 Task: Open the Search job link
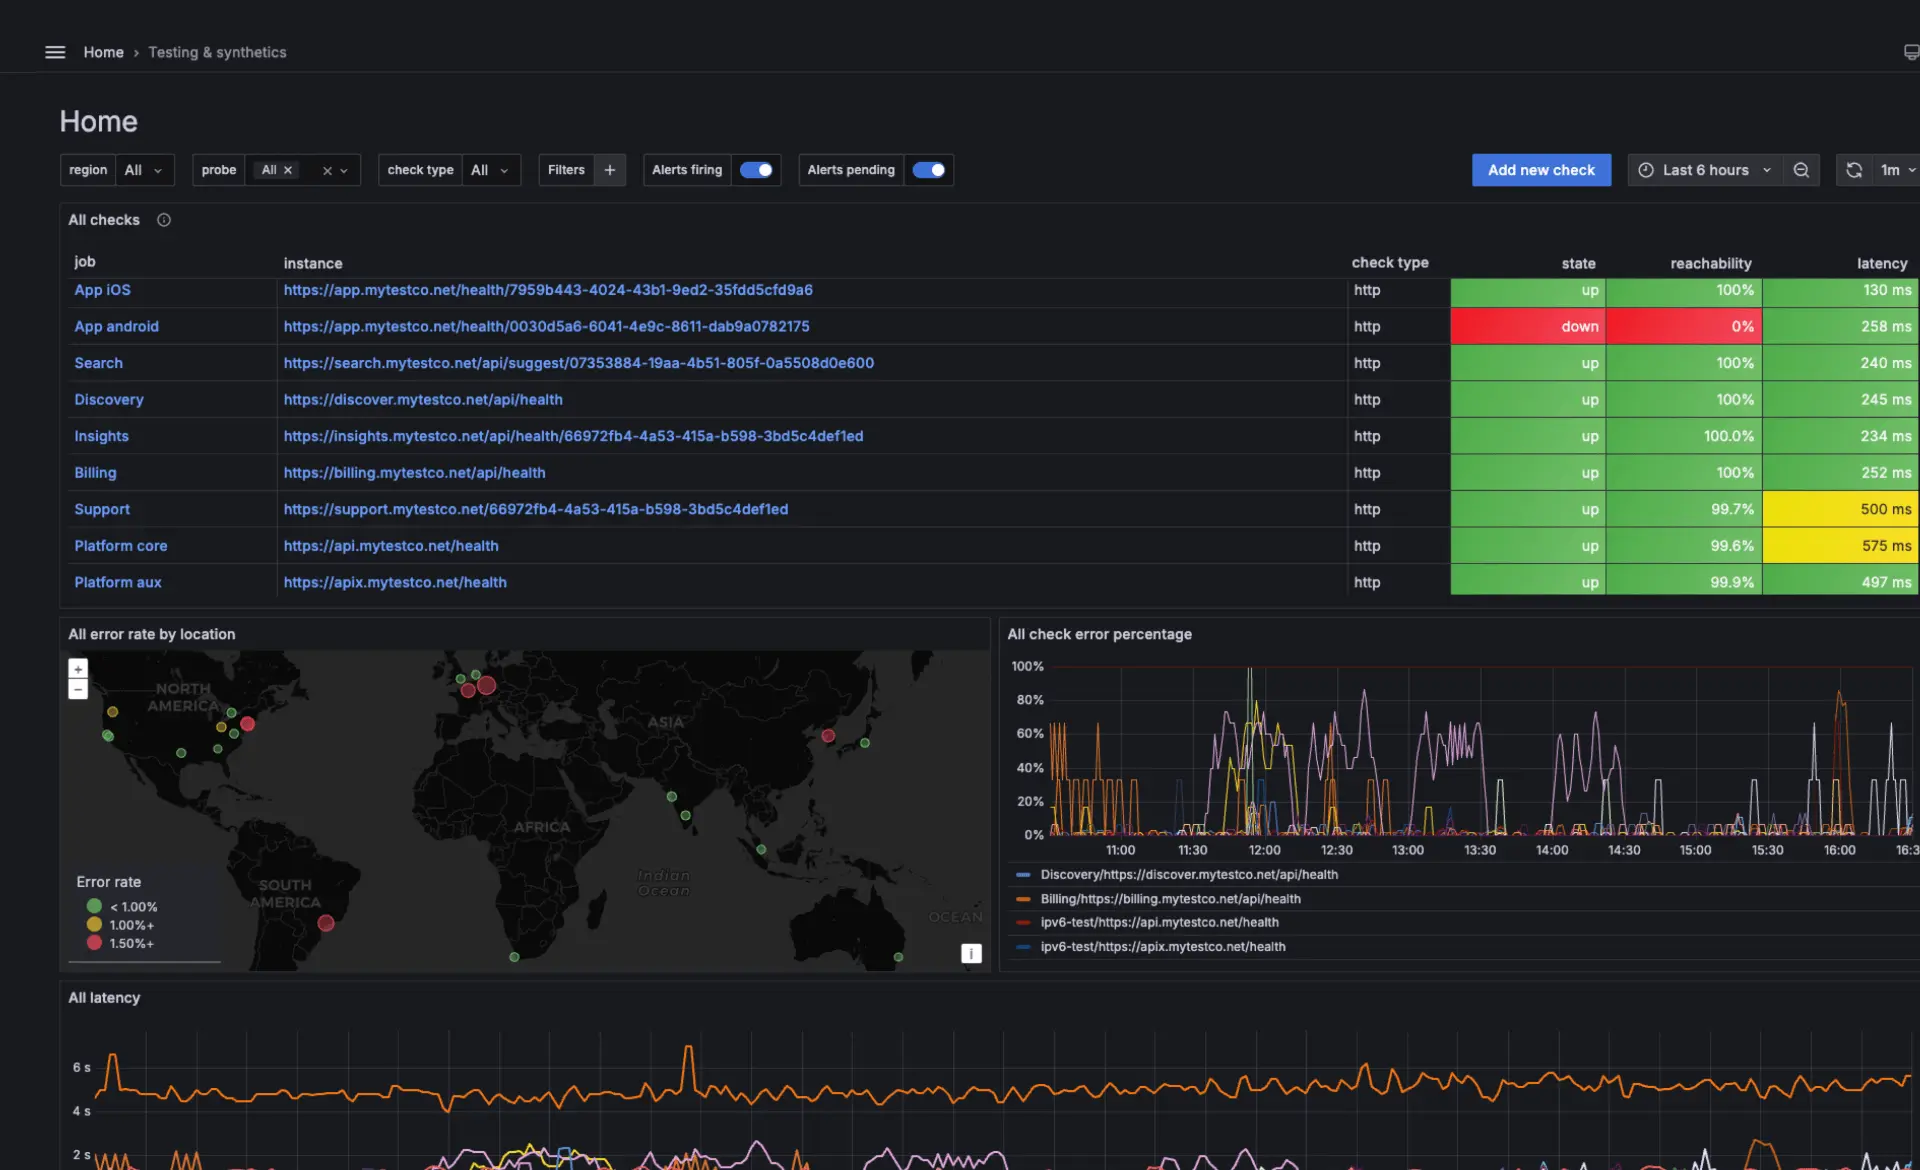(x=98, y=363)
